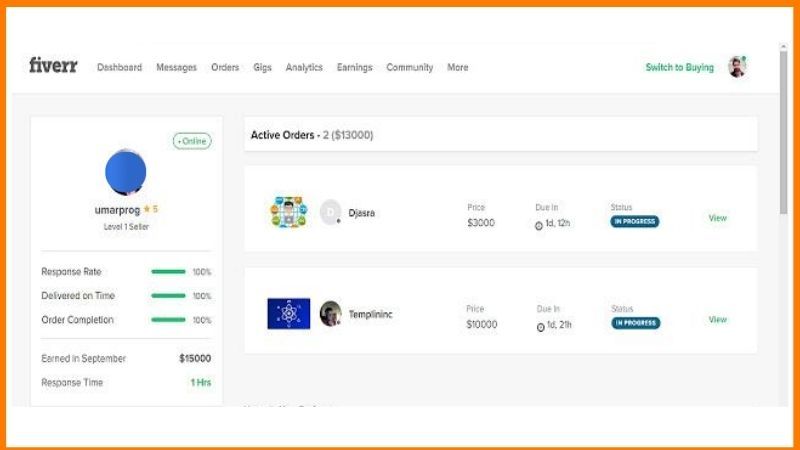The height and width of the screenshot is (450, 800).
Task: Click the $3000 price value
Action: click(481, 223)
